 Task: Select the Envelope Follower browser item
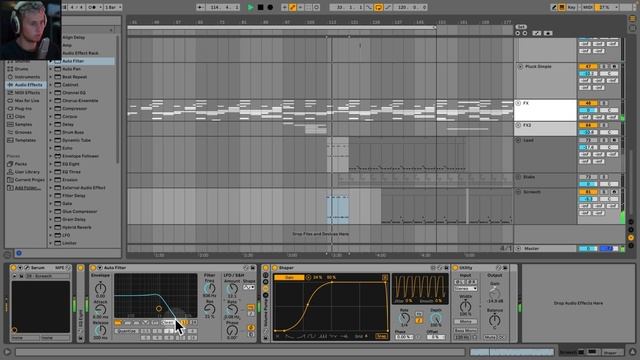(x=80, y=156)
